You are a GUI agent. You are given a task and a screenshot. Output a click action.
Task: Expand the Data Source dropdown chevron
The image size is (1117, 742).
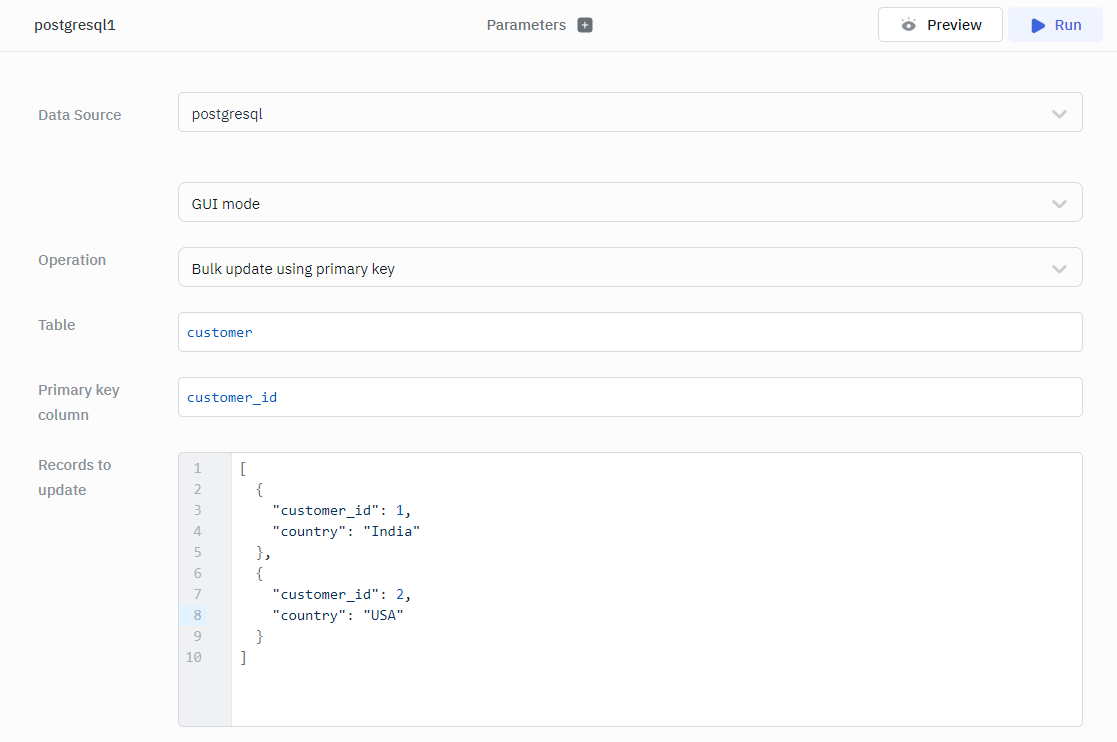click(x=1059, y=114)
